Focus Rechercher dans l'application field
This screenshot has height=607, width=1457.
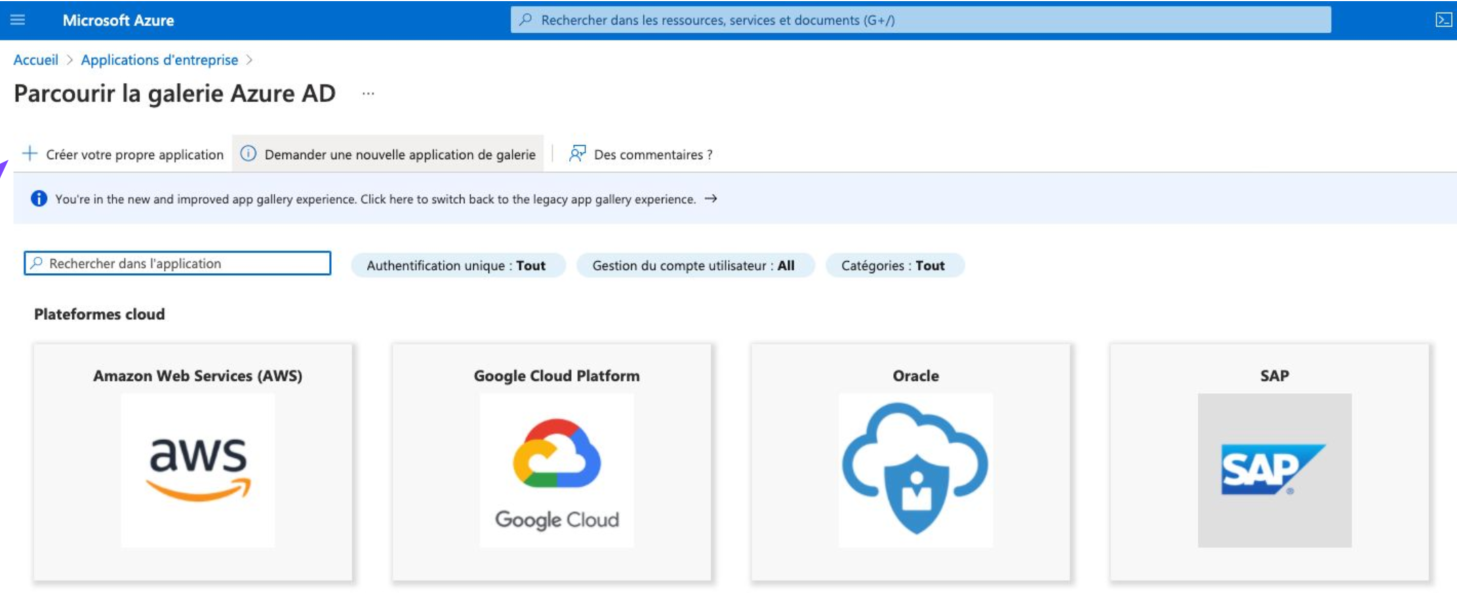[178, 264]
